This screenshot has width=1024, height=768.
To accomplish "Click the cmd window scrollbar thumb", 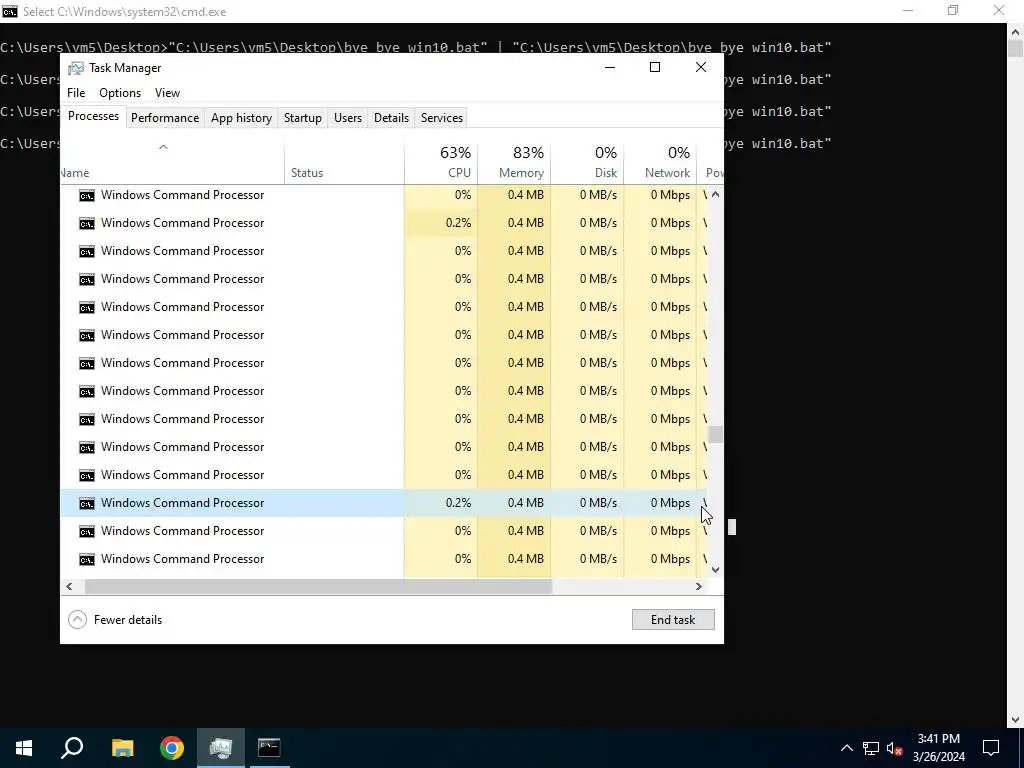I will click(1016, 49).
